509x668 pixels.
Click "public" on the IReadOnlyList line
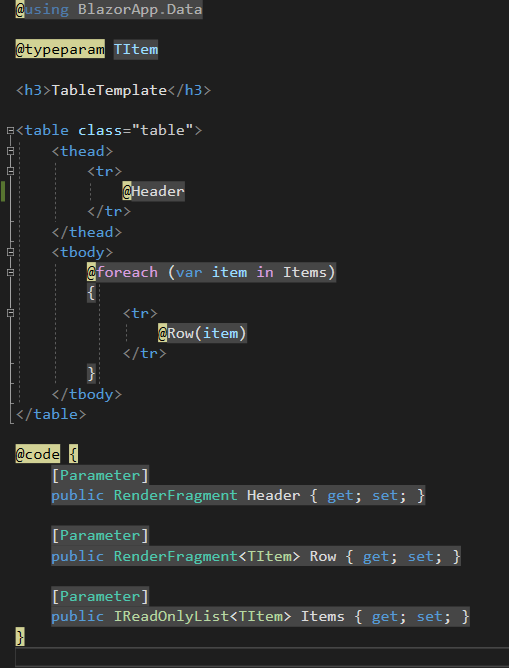tap(78, 617)
